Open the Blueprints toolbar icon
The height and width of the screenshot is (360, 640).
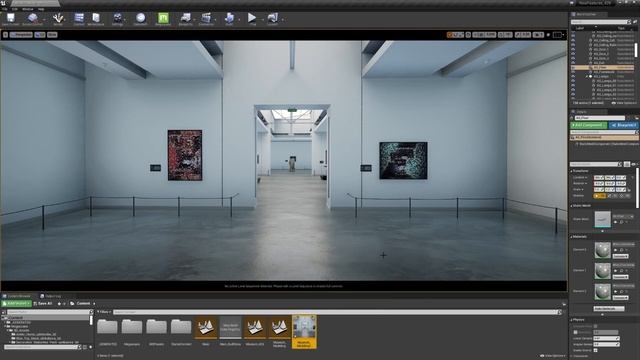(x=186, y=18)
